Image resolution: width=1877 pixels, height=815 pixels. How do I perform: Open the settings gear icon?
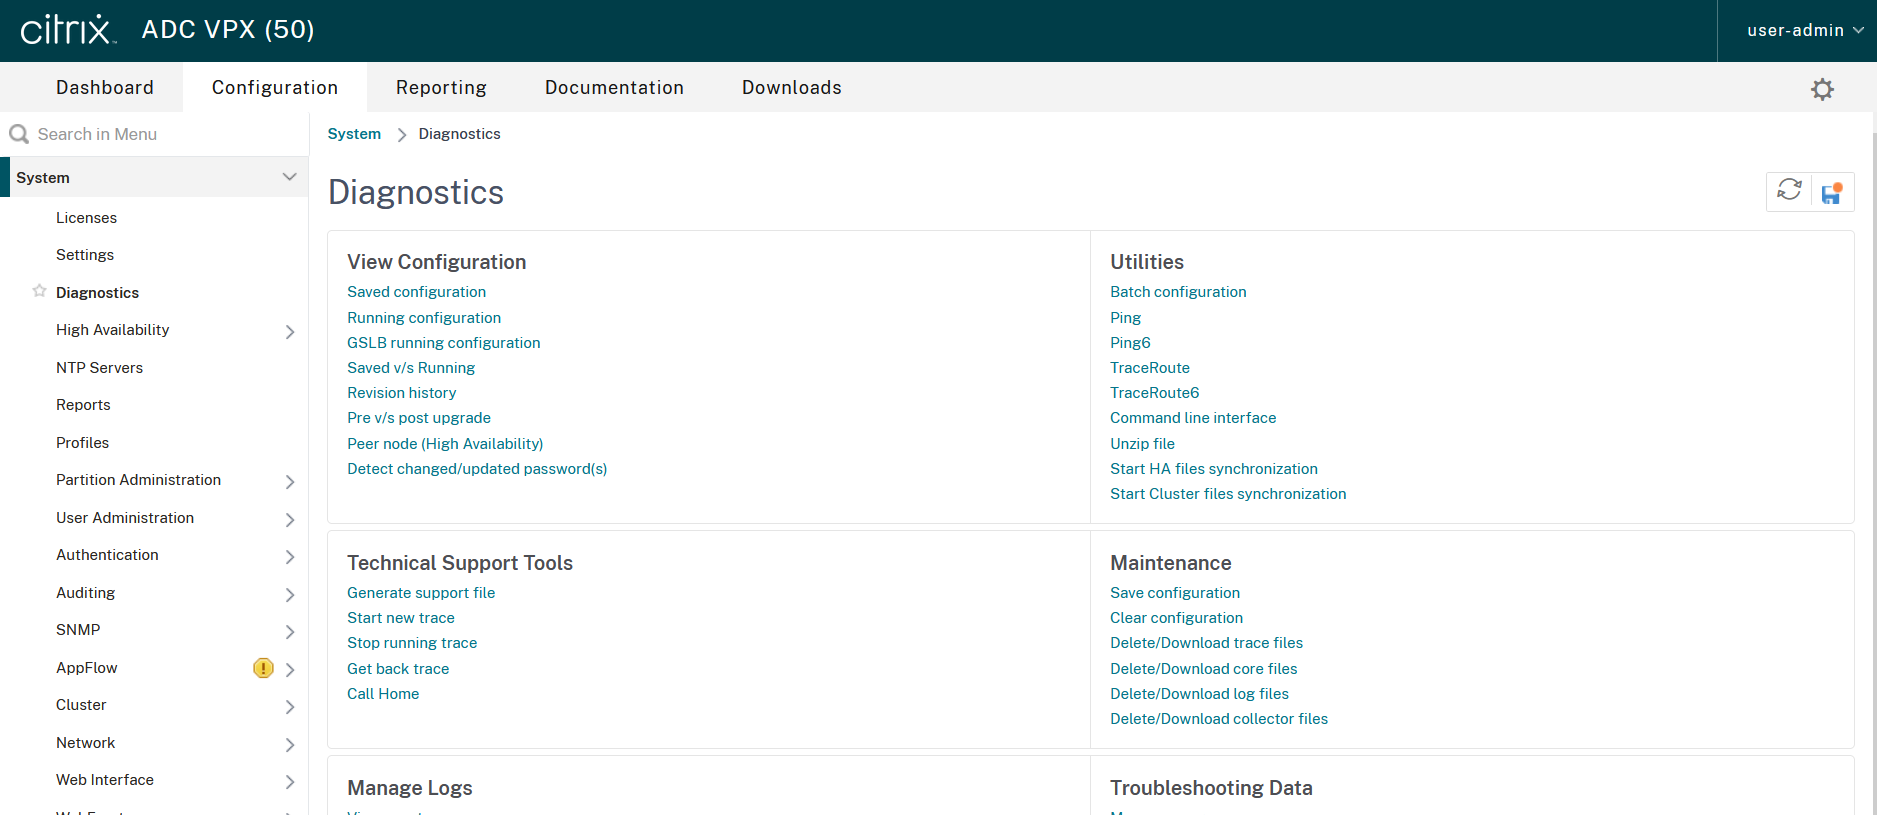pyautogui.click(x=1822, y=89)
